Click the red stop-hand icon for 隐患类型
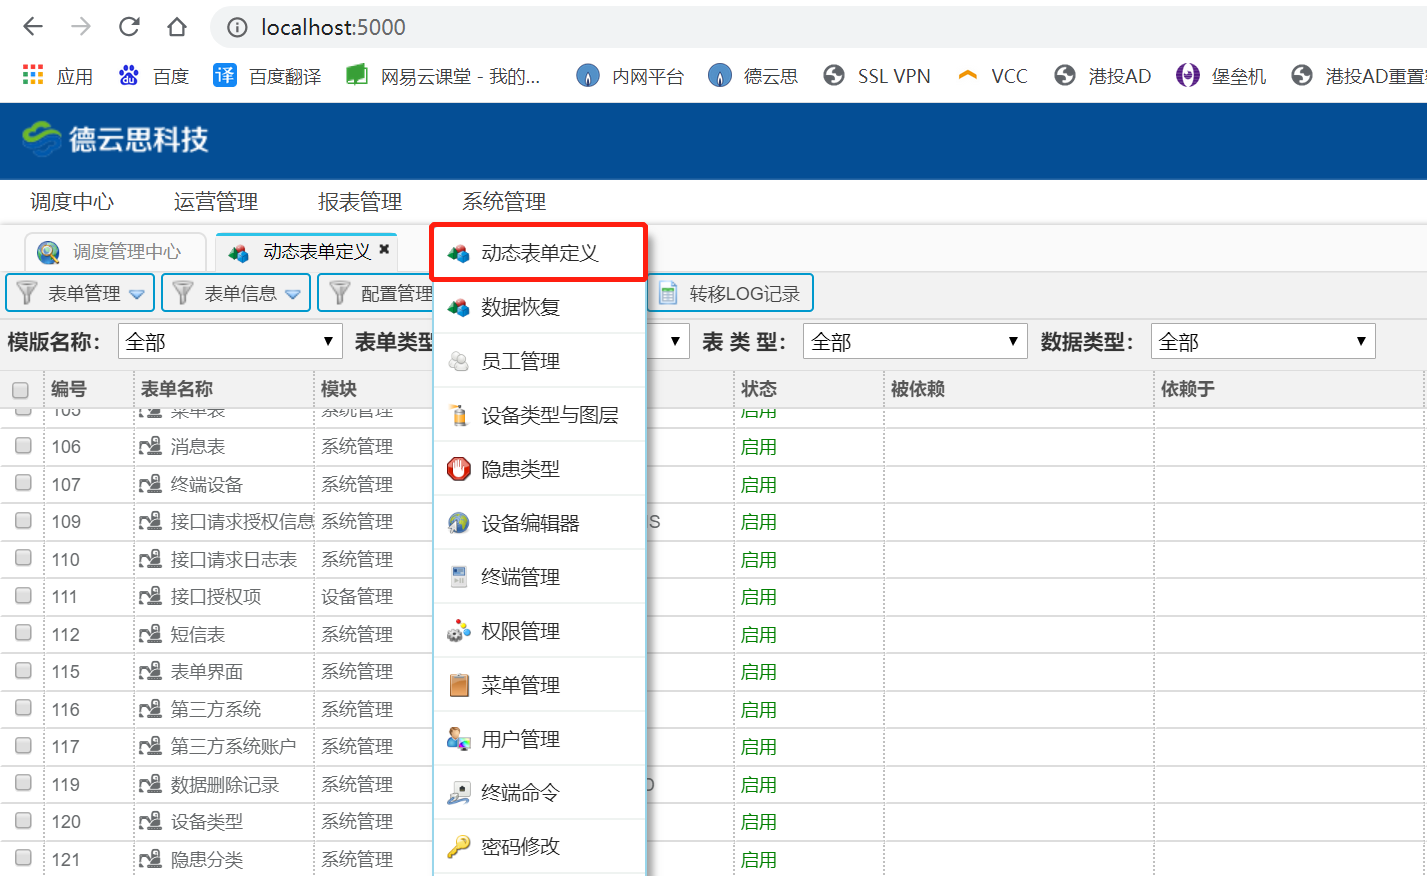The width and height of the screenshot is (1427, 876). [x=458, y=469]
